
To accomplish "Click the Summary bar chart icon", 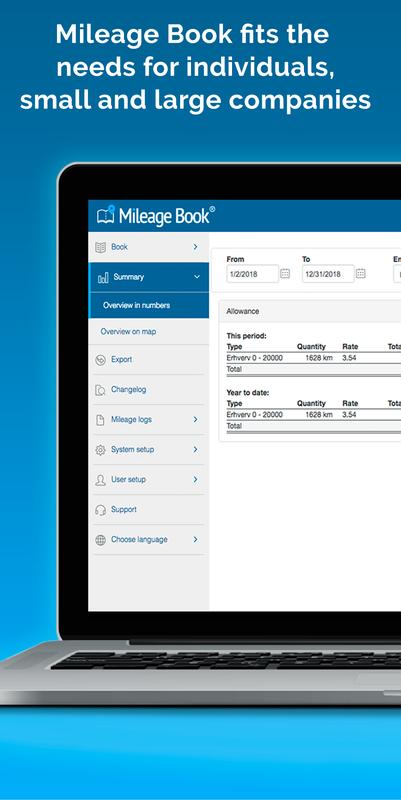I will (103, 278).
